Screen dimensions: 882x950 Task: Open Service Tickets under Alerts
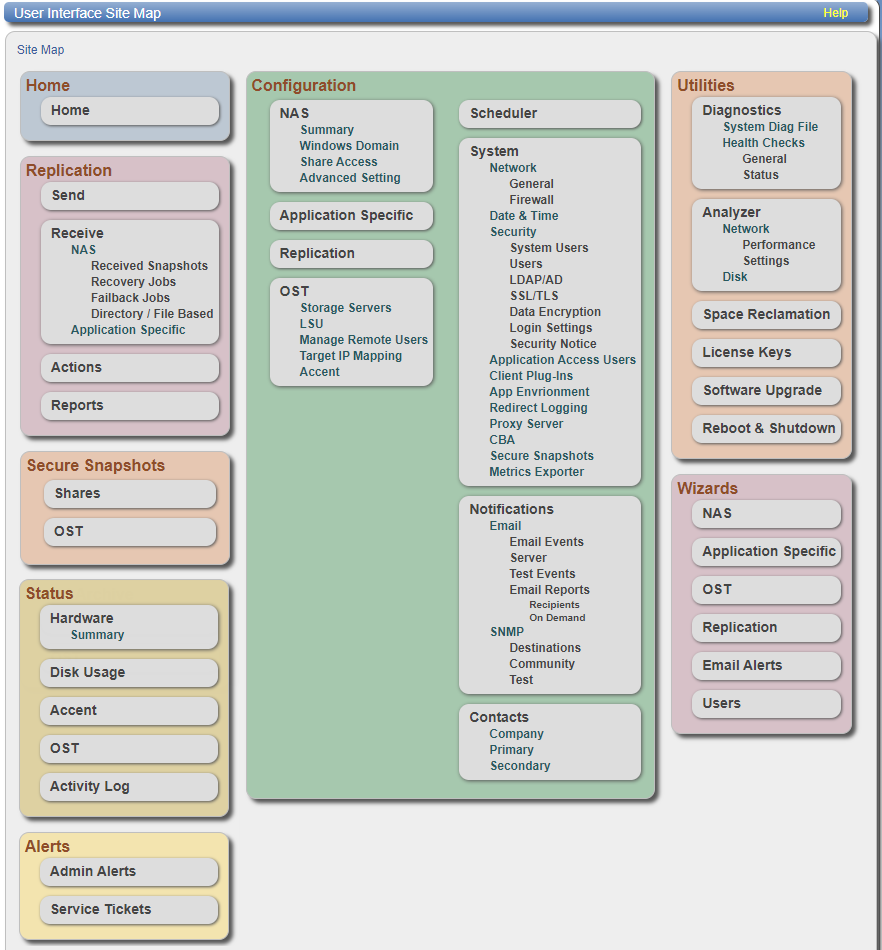128,910
